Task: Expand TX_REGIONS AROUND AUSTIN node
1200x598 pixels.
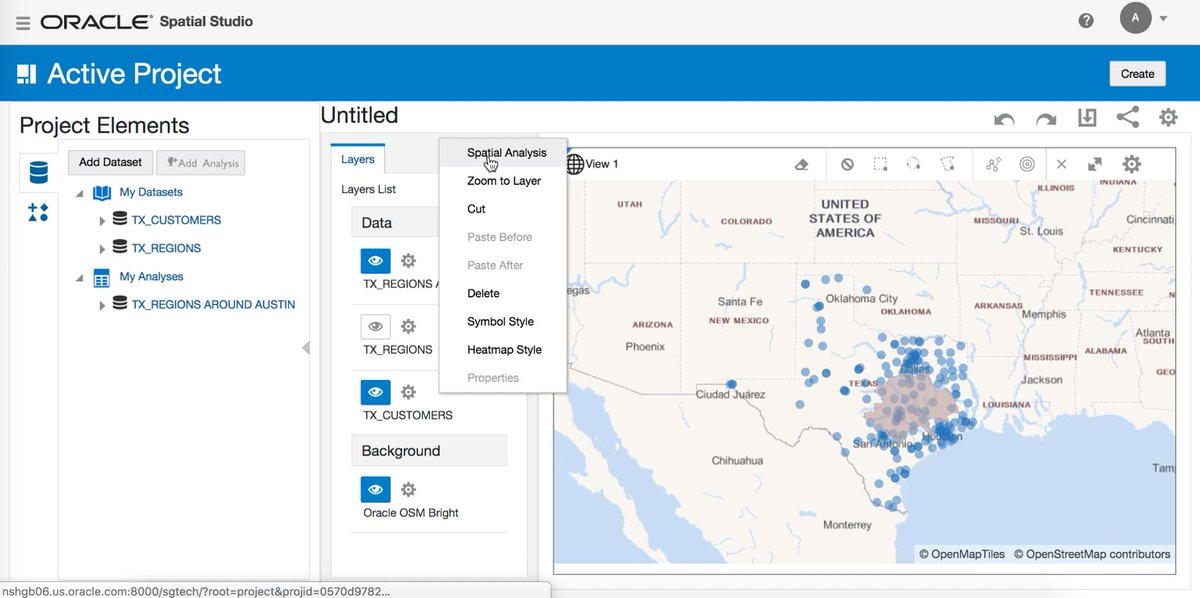Action: point(102,305)
